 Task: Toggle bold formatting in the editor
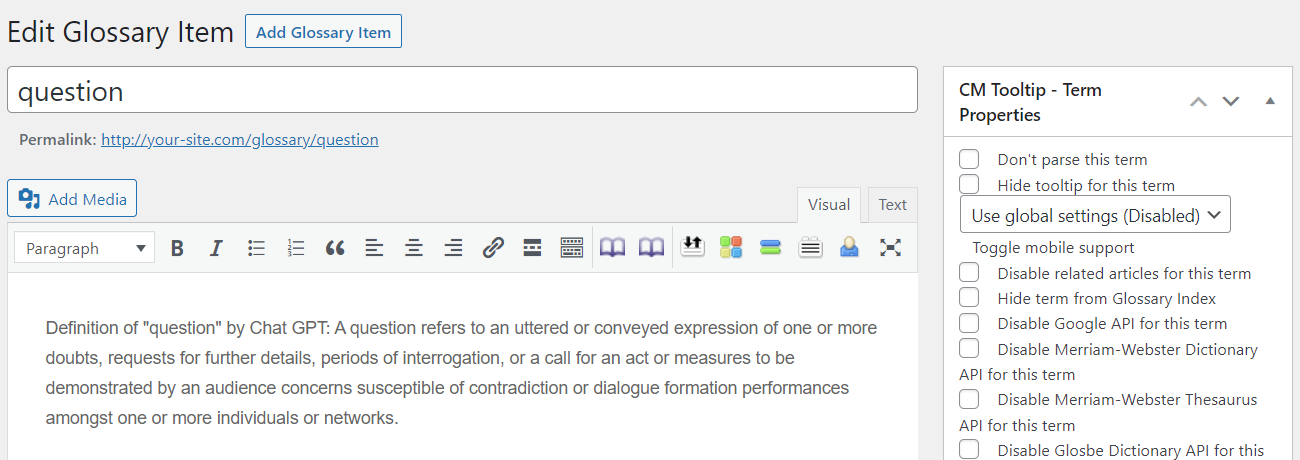tap(177, 248)
